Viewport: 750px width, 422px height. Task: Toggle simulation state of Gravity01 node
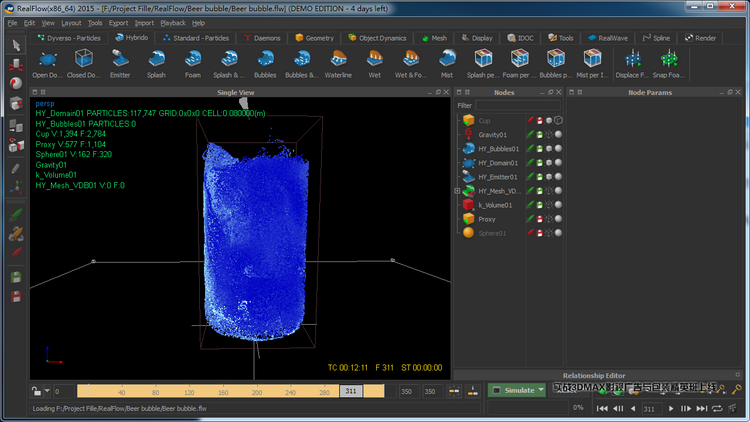[530, 134]
